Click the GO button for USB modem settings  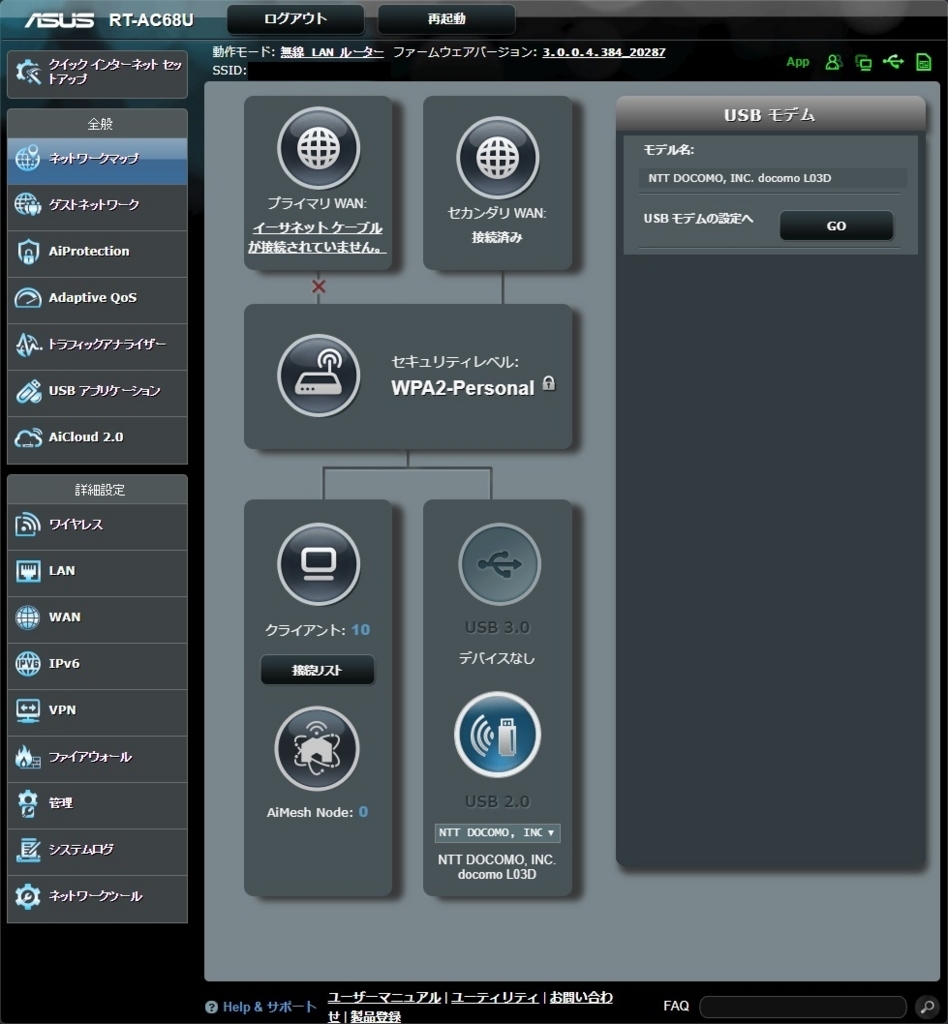tap(836, 226)
